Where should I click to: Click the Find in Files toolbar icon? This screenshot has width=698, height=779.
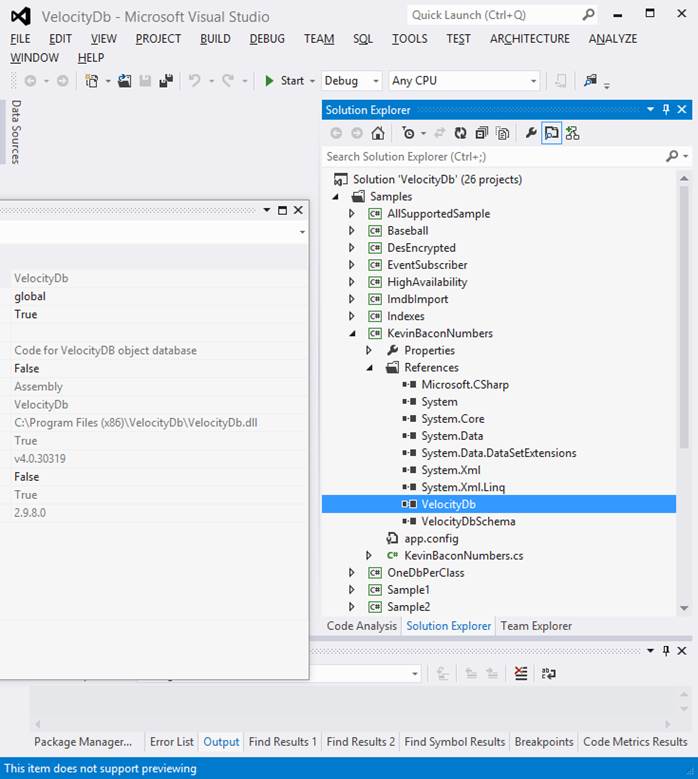590,80
